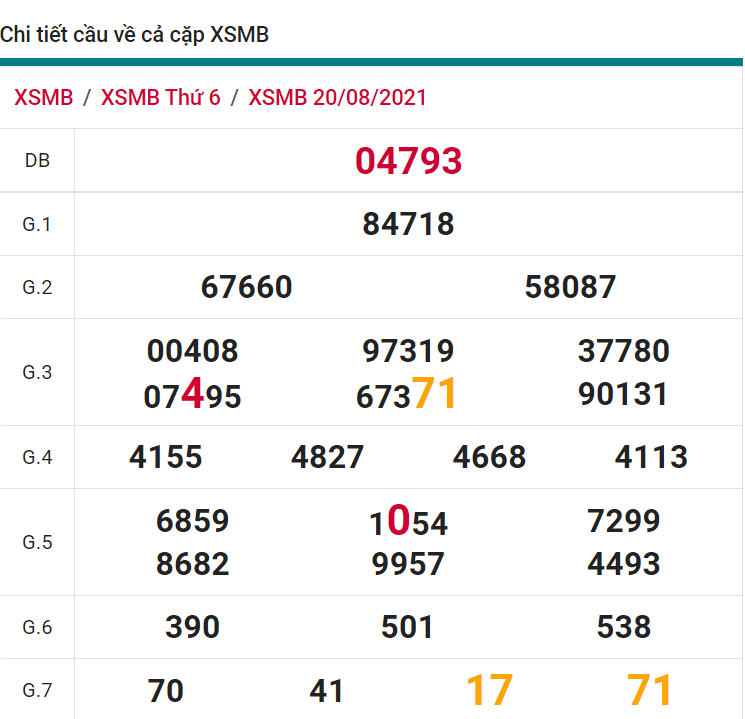Select the G.4 number 4827
Image resolution: width=745 pixels, height=719 pixels.
[x=327, y=458]
